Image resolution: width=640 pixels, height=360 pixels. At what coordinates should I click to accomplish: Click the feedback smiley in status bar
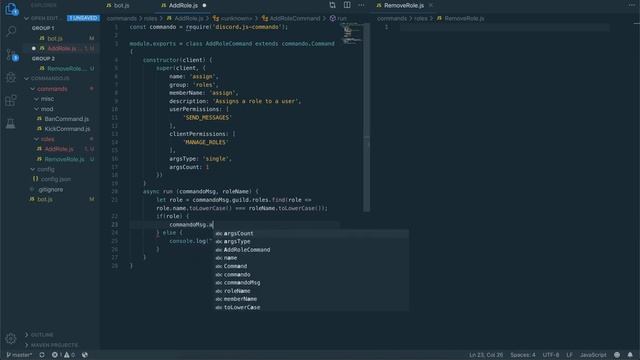click(x=617, y=355)
